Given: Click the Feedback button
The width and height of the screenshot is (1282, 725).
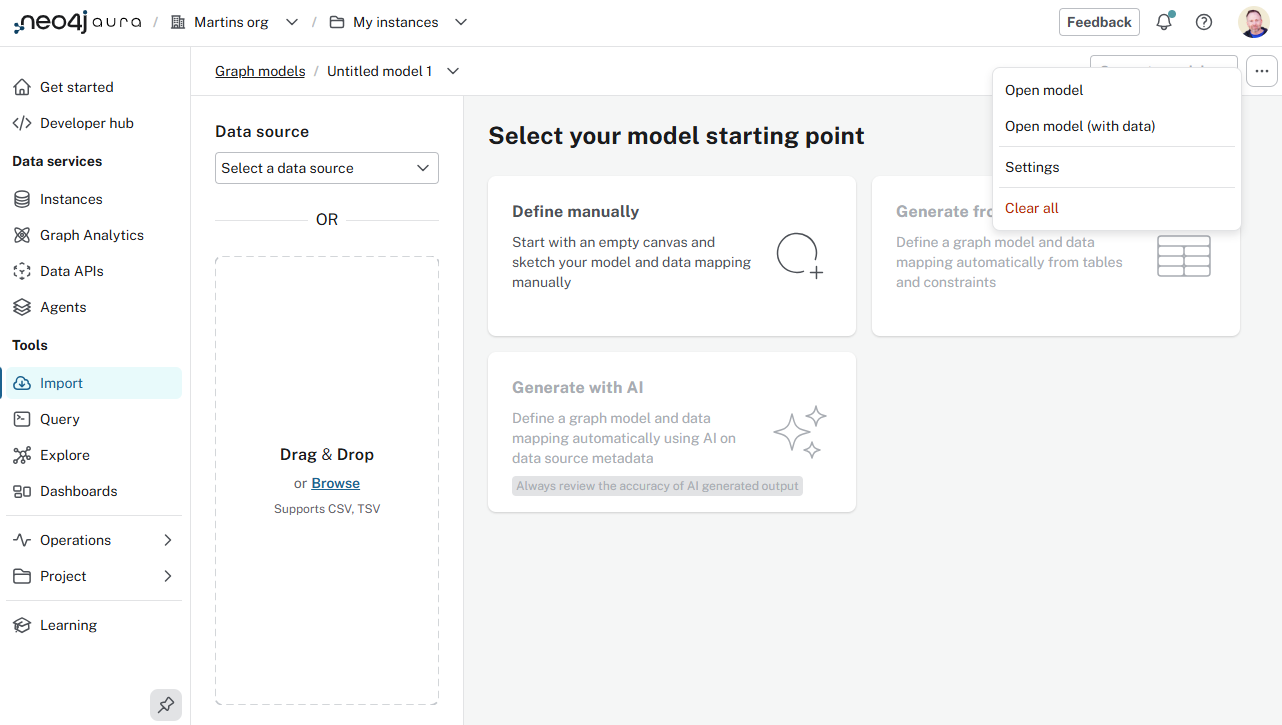Looking at the screenshot, I should pyautogui.click(x=1099, y=21).
